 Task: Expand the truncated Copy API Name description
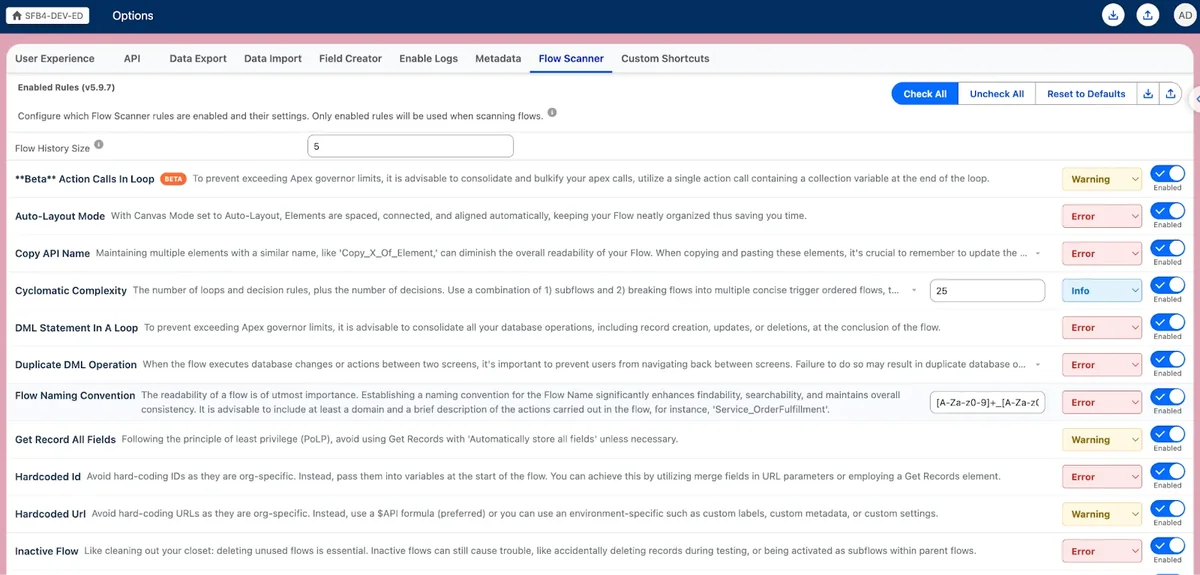pyautogui.click(x=1037, y=253)
